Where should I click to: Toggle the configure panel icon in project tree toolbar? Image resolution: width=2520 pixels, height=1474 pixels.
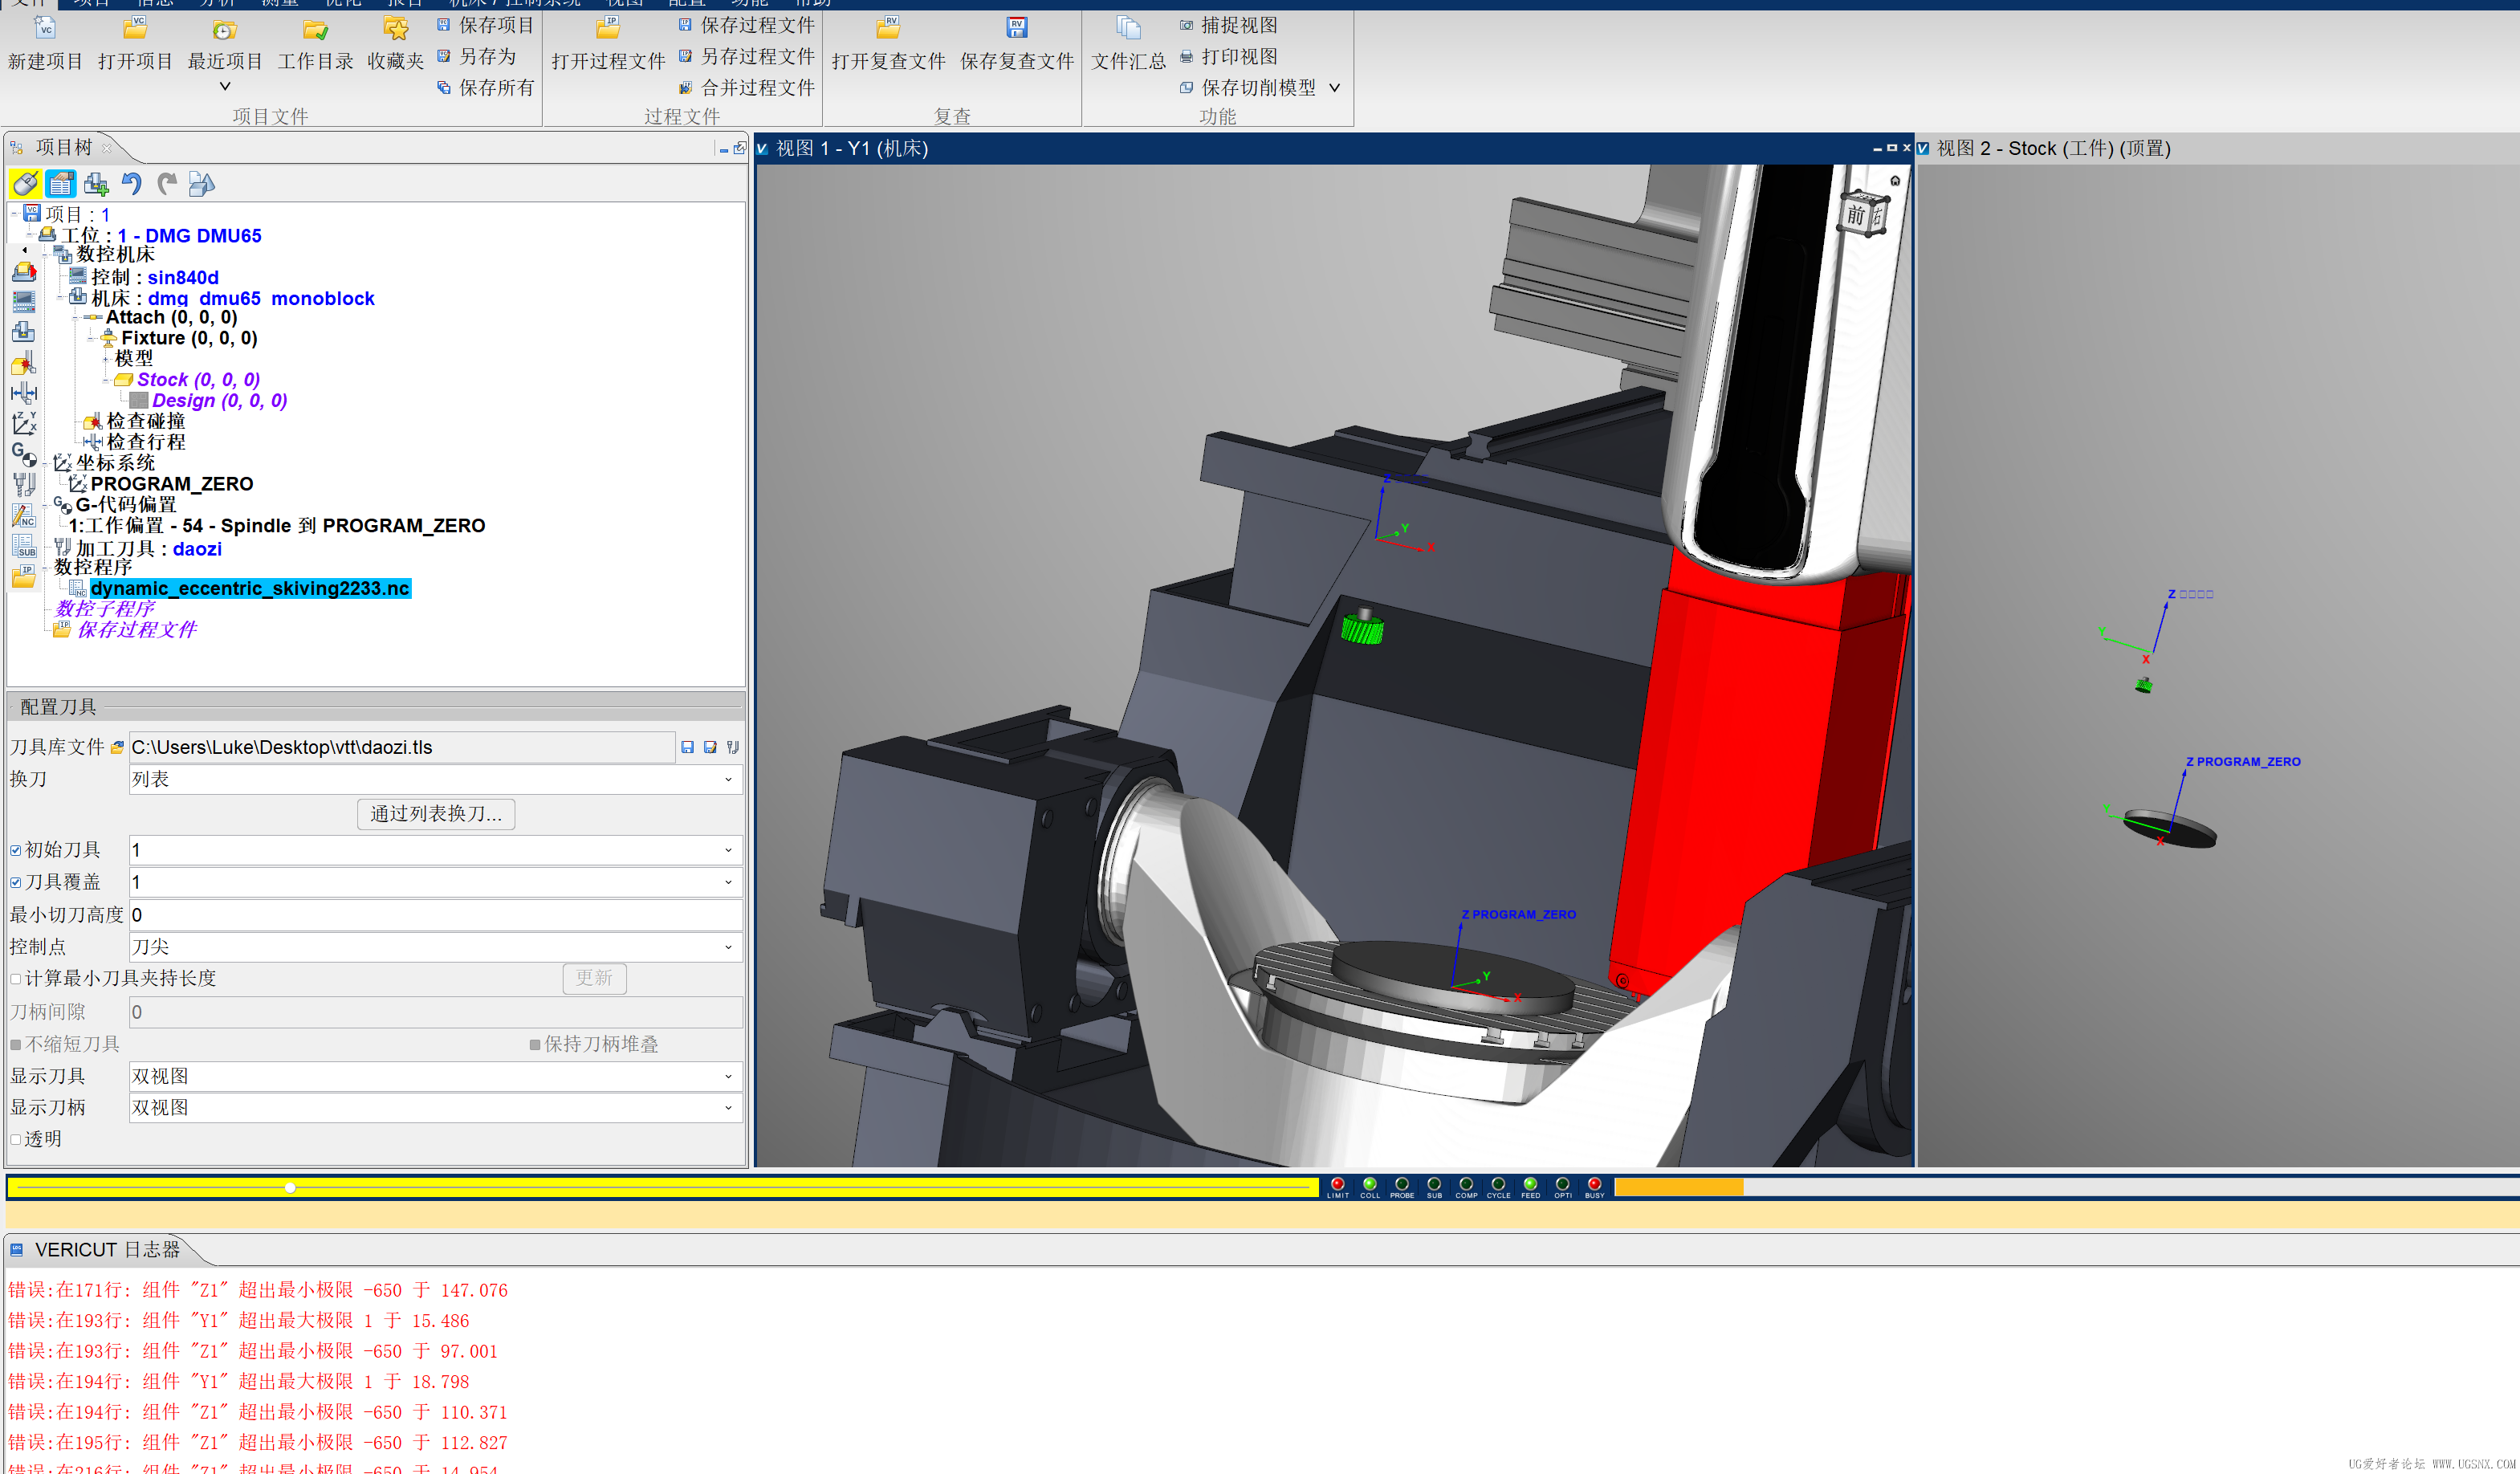pos(61,183)
